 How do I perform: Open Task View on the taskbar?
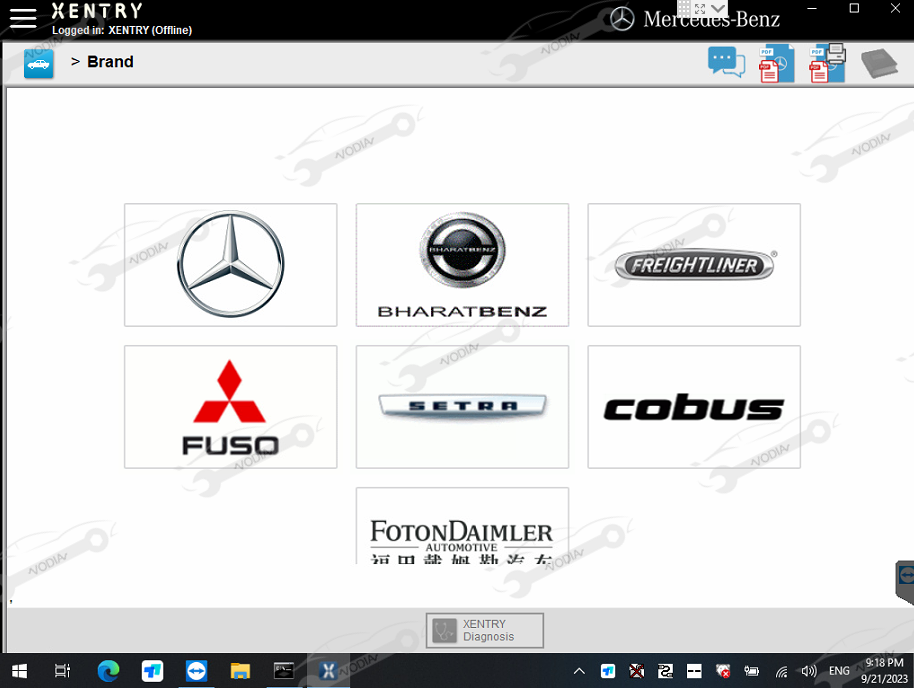62,671
